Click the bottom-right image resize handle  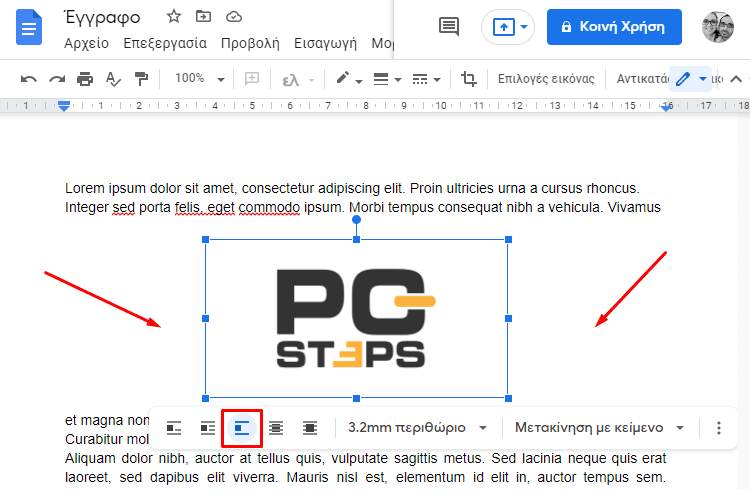[x=508, y=398]
